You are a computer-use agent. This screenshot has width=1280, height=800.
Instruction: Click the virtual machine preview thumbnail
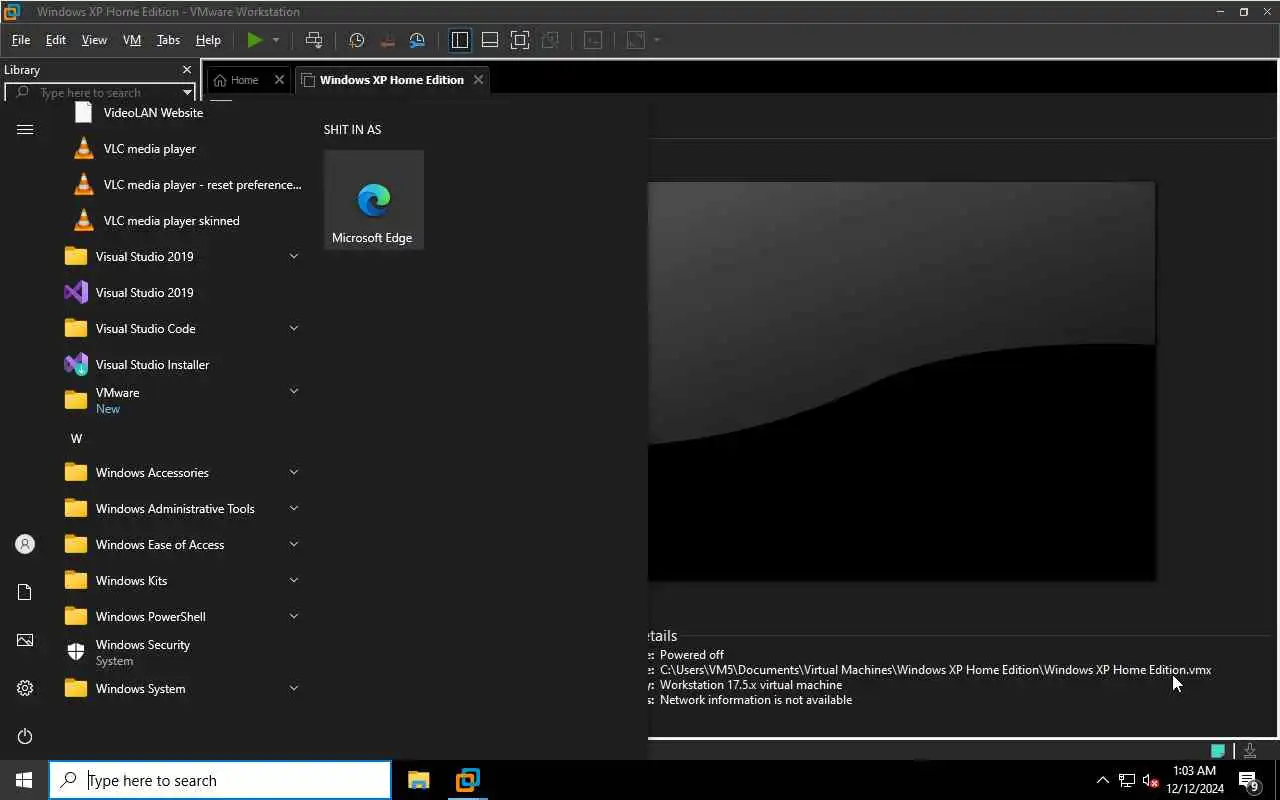pos(901,381)
